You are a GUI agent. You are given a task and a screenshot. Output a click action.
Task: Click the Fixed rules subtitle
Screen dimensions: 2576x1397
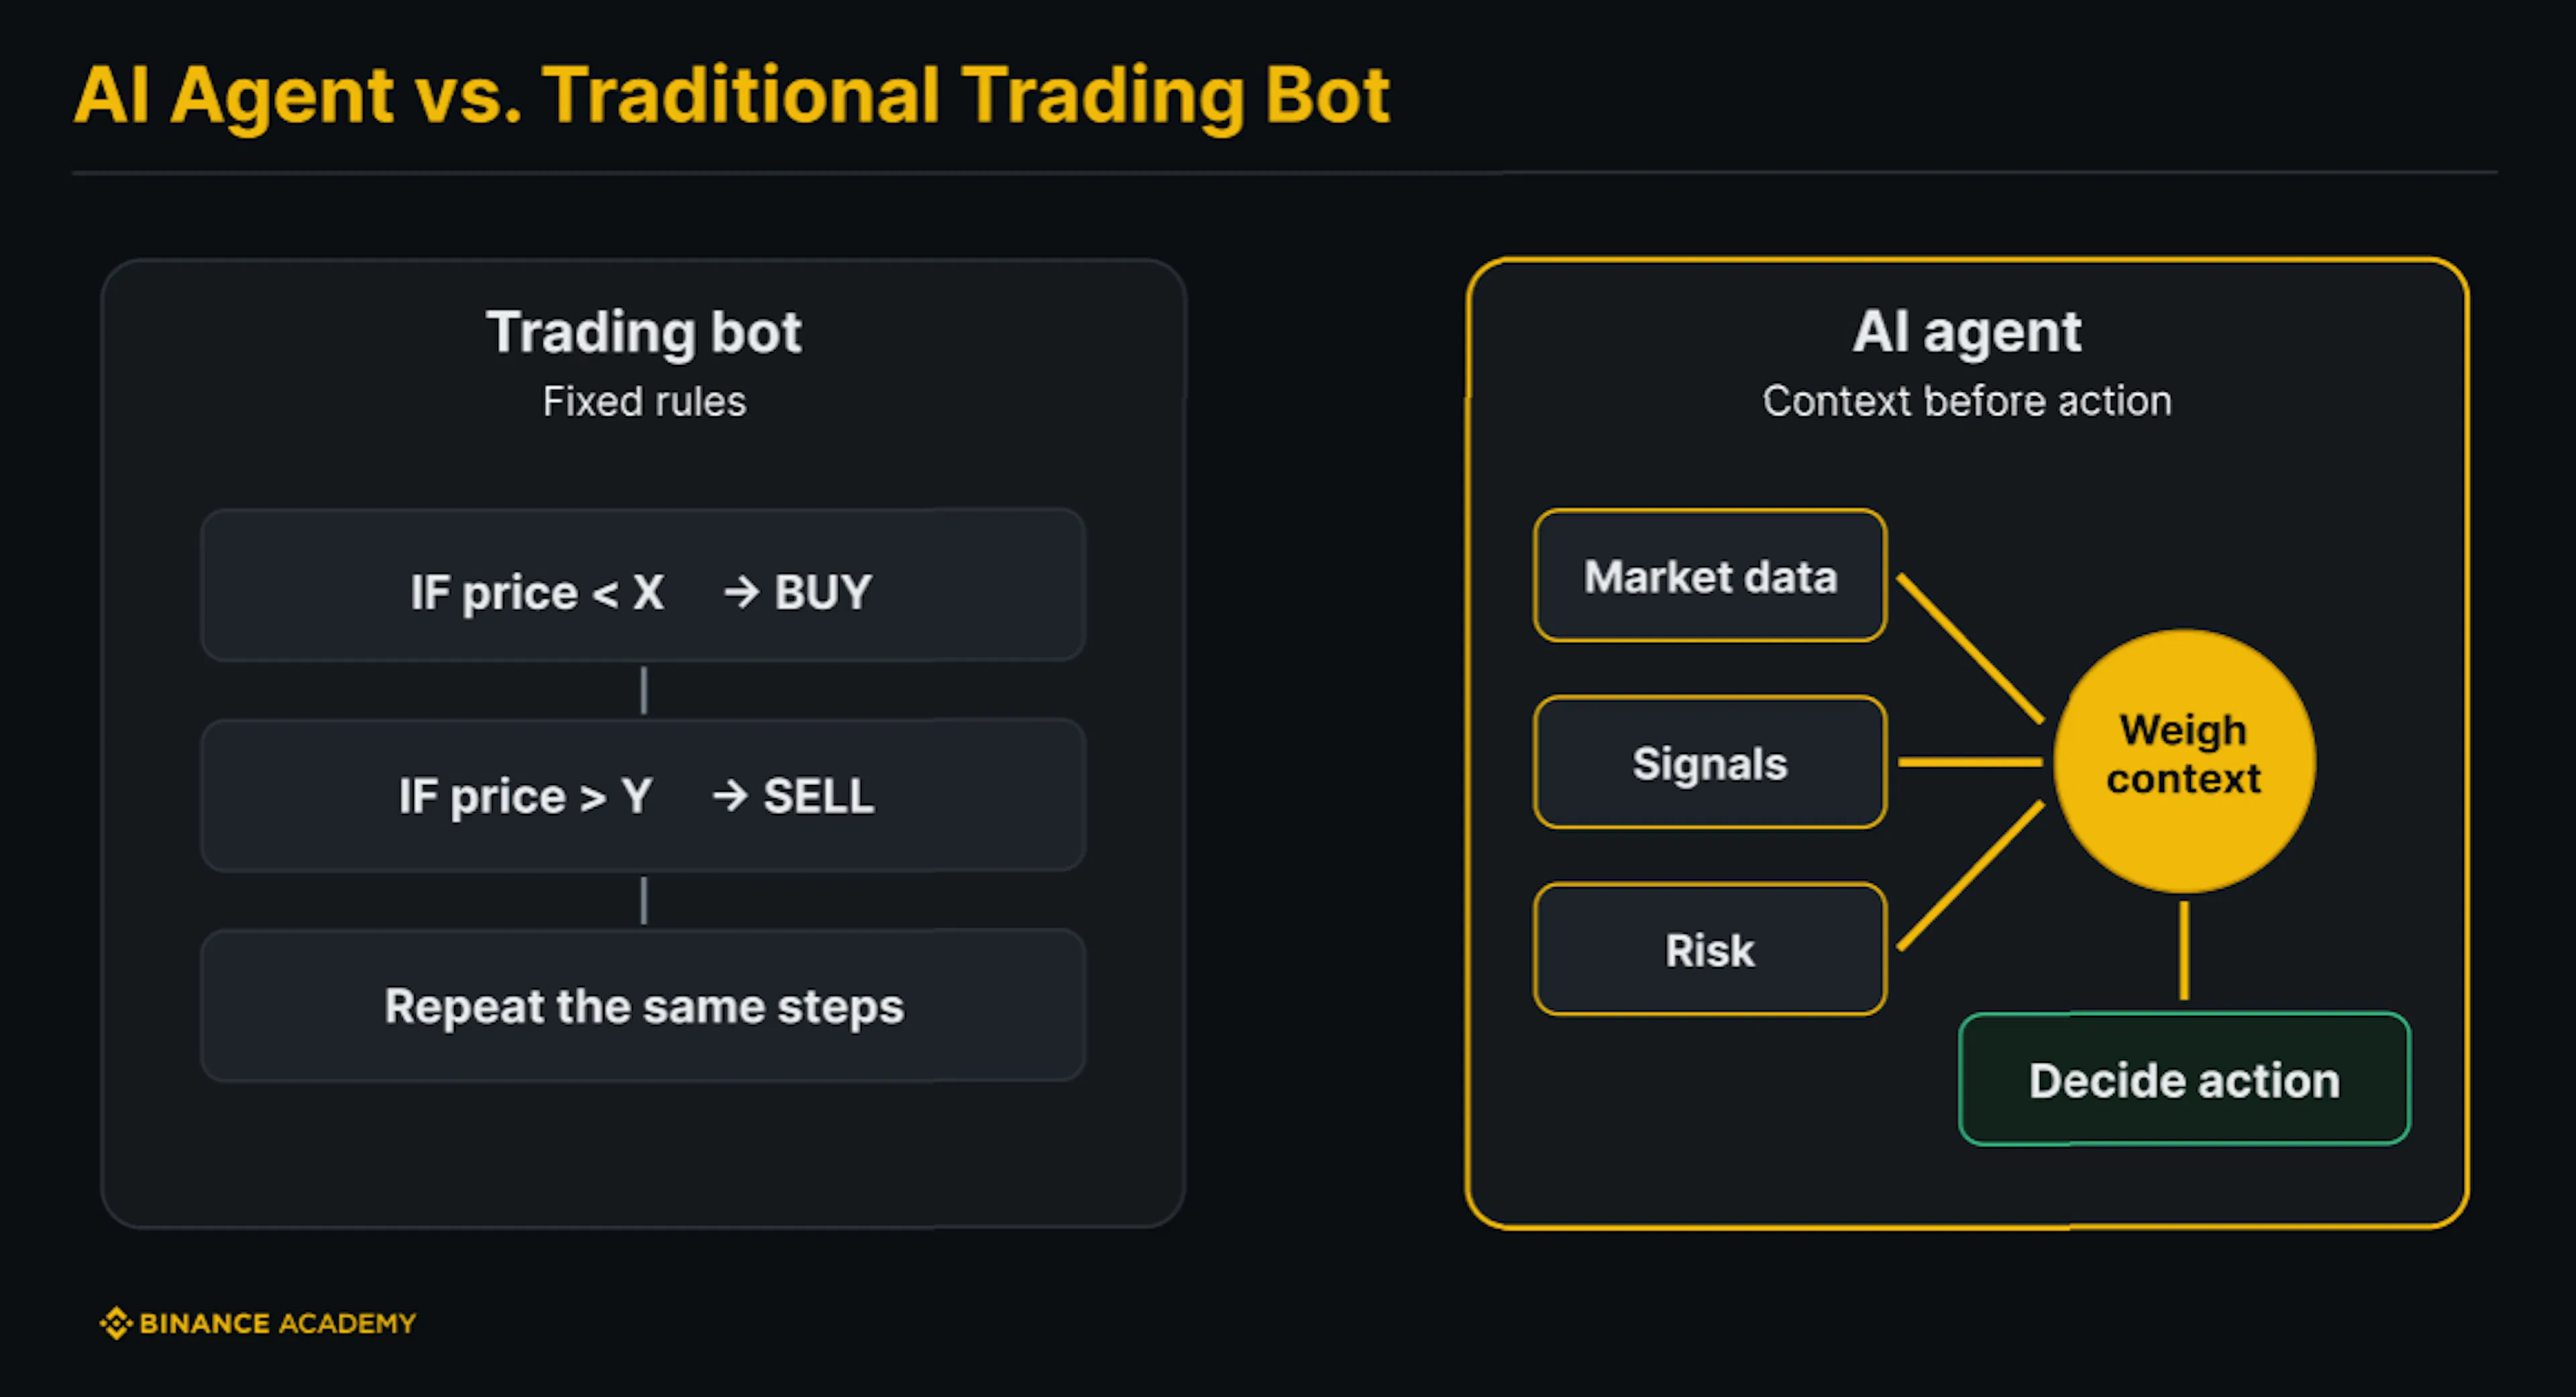click(x=644, y=401)
